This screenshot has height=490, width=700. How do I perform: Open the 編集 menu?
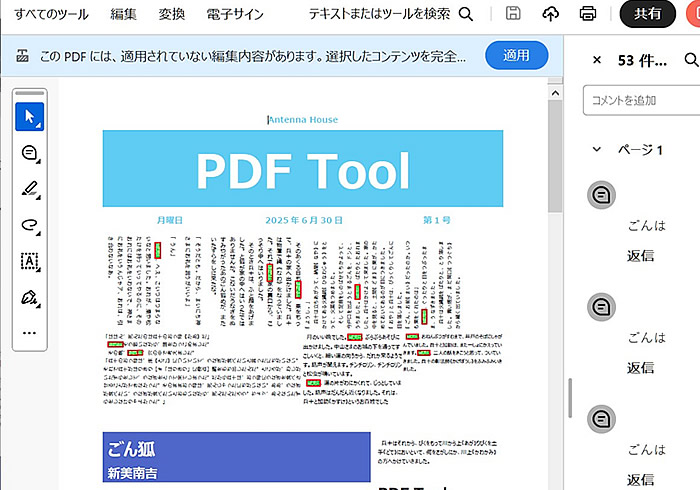(123, 14)
